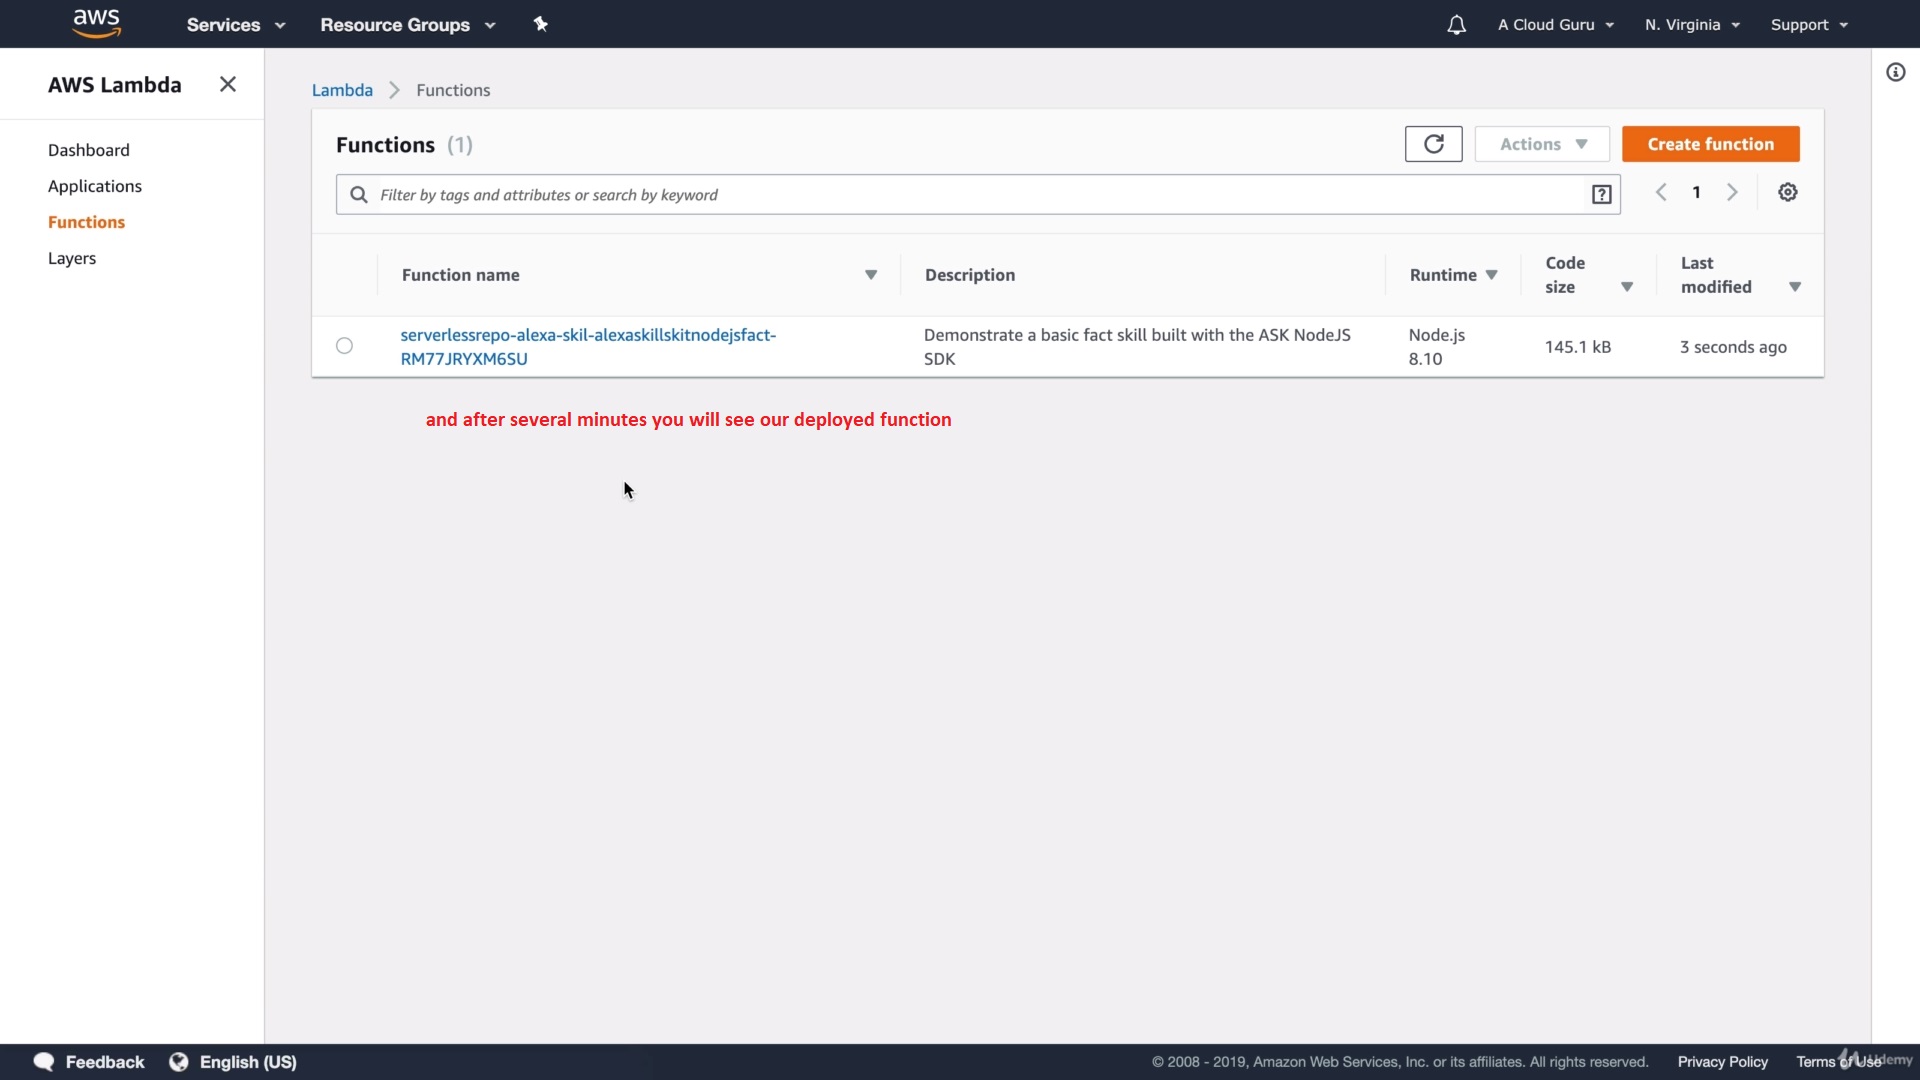Screen dimensions: 1920x1080
Task: Click the AWS logo home icon
Action: [97, 23]
